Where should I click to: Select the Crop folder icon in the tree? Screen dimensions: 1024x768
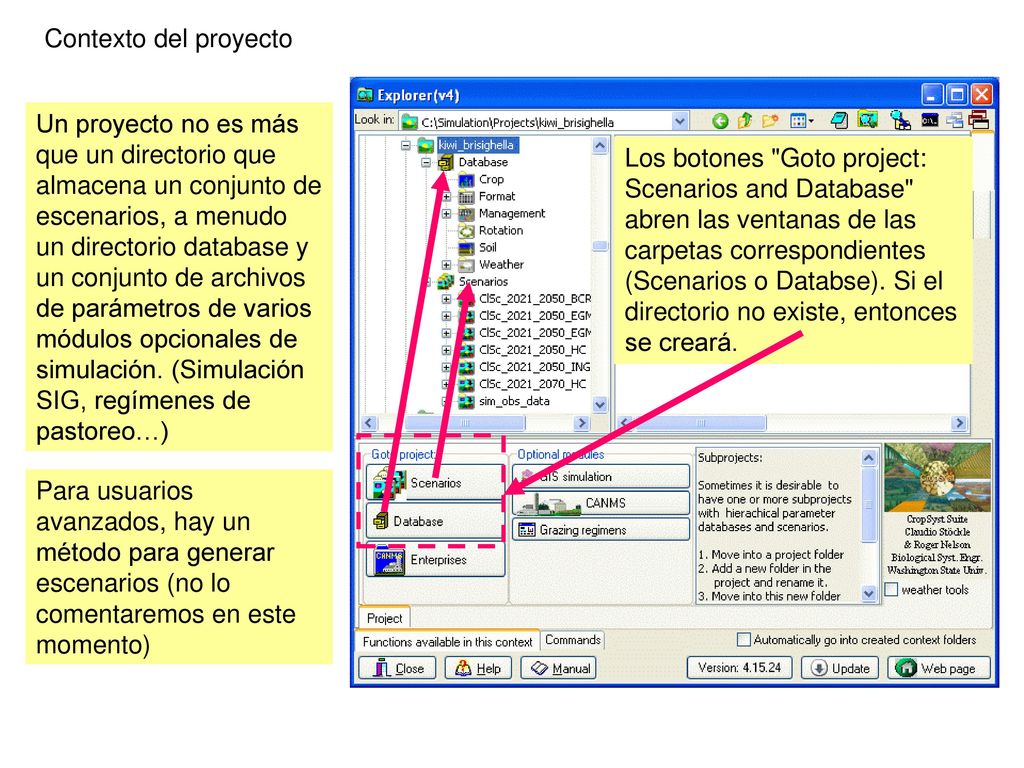(466, 180)
